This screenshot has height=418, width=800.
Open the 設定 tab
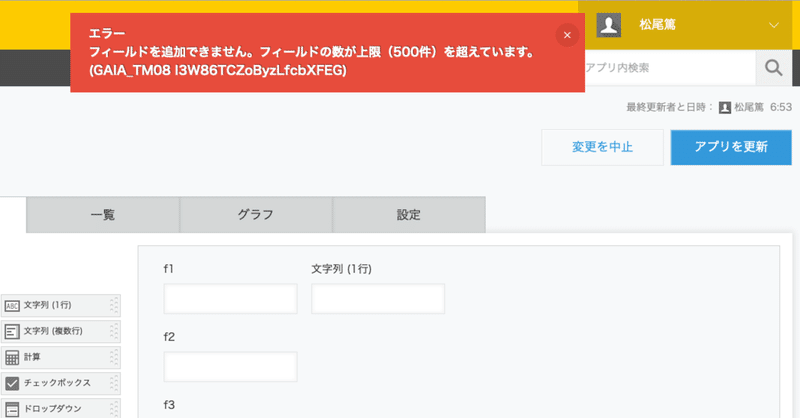[409, 215]
